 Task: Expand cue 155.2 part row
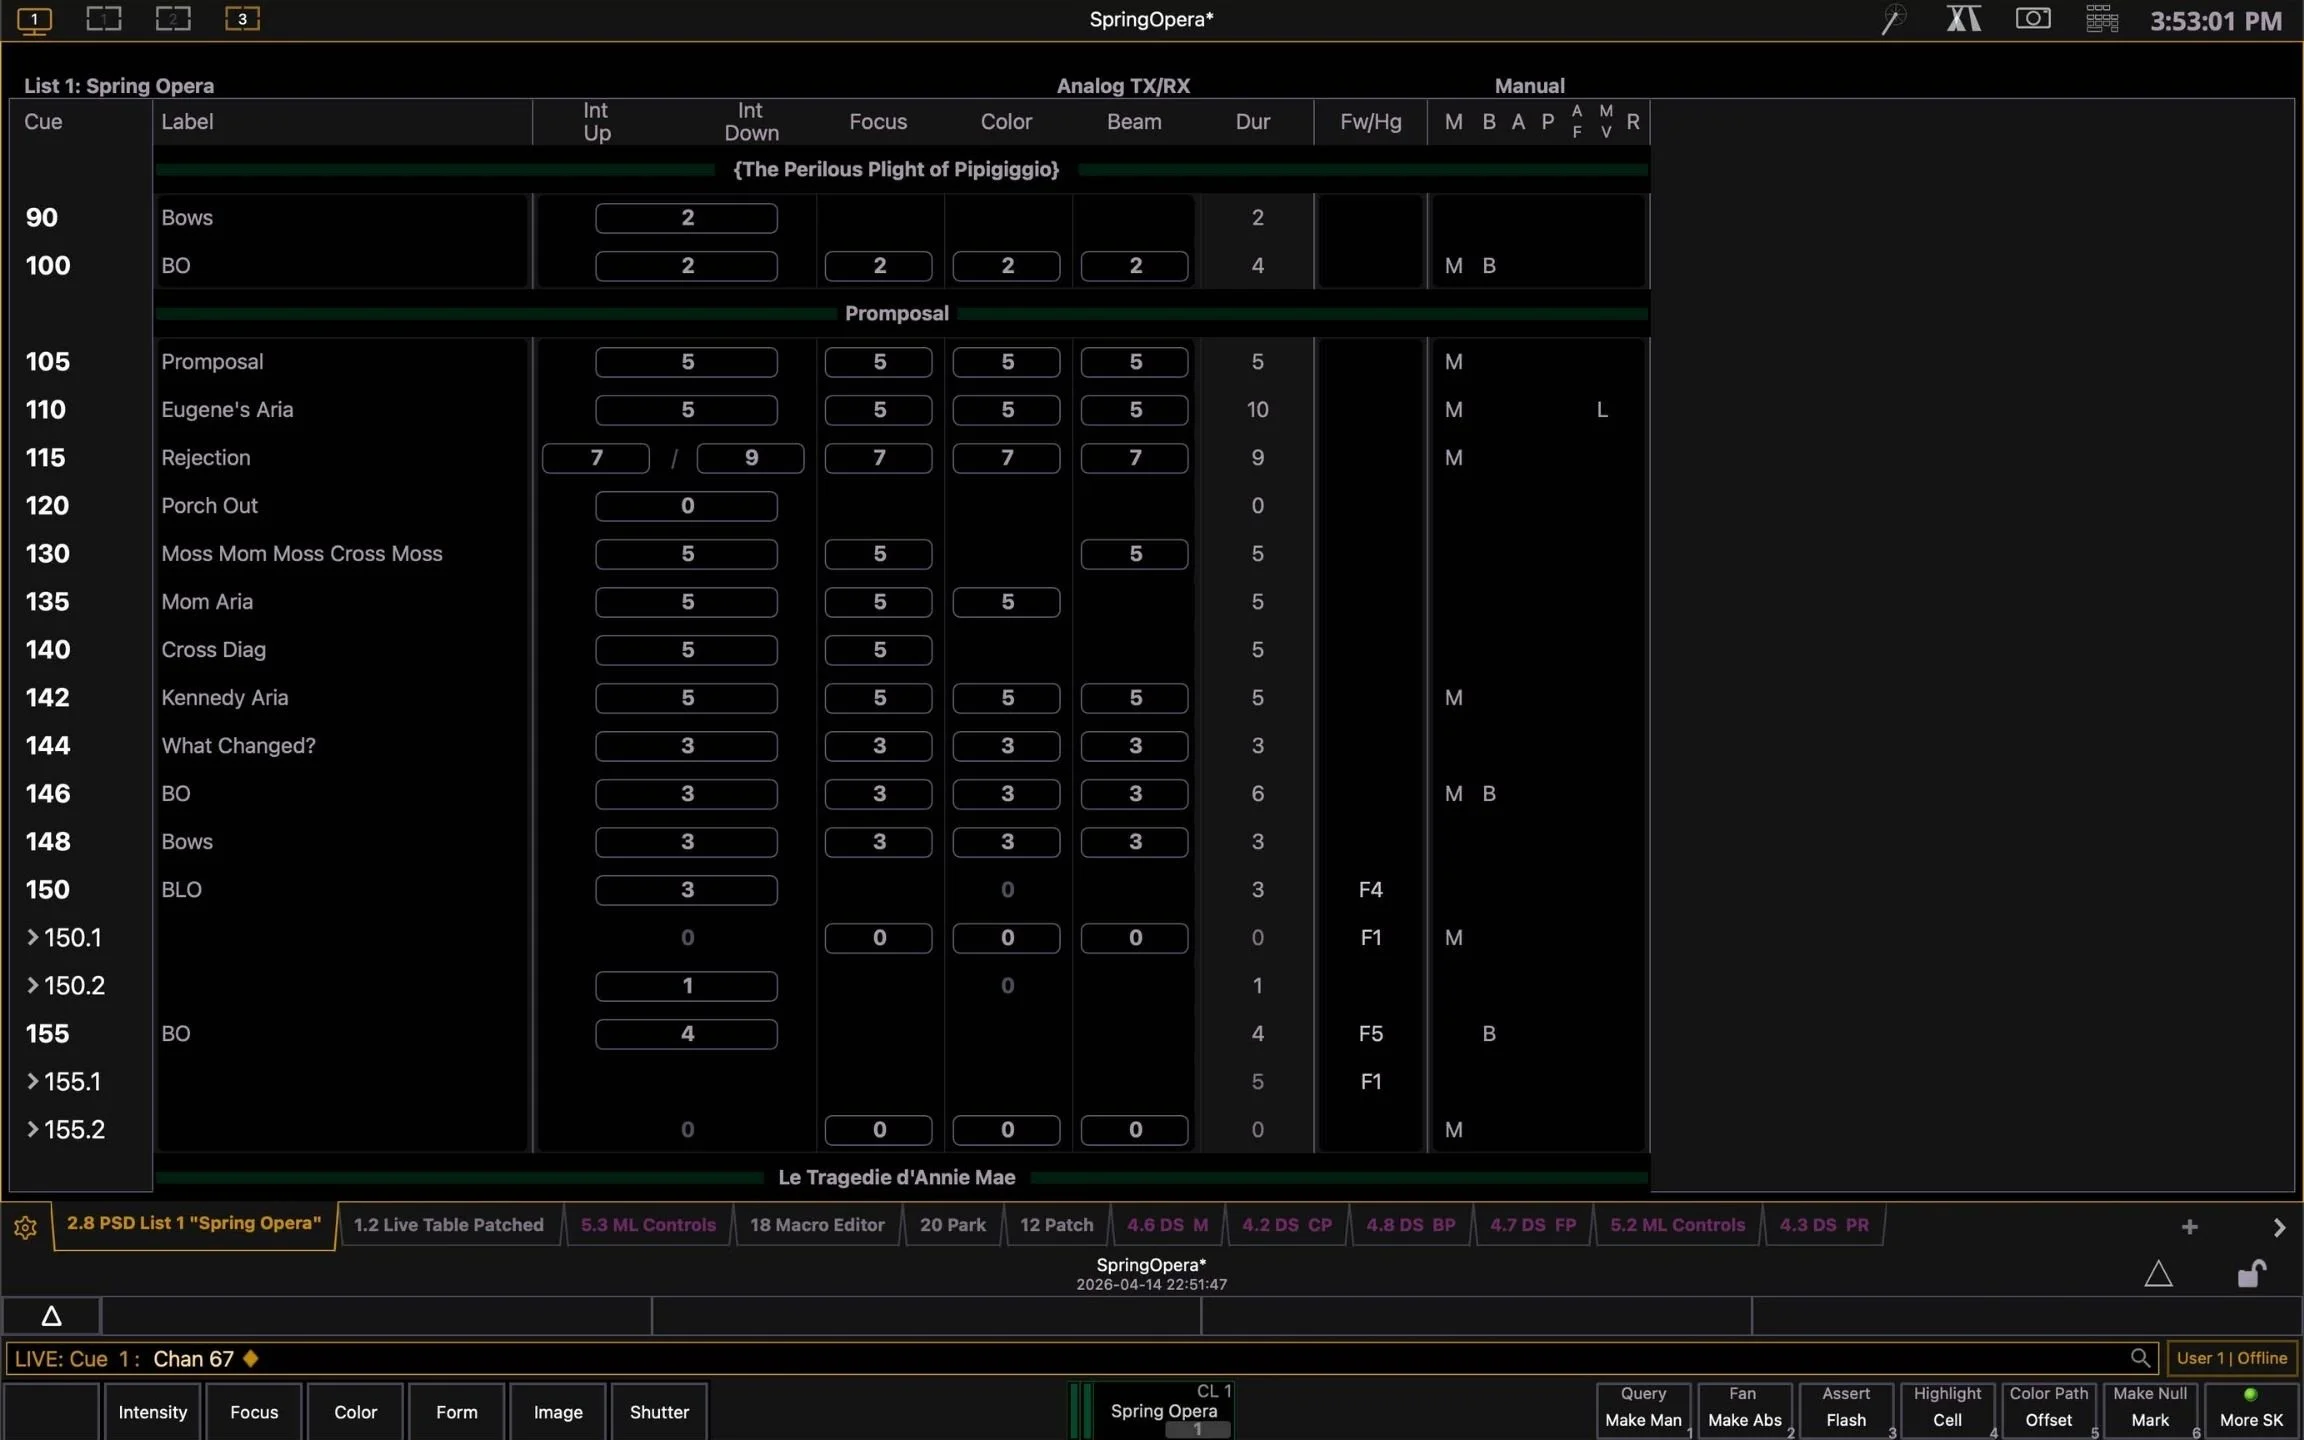coord(33,1129)
